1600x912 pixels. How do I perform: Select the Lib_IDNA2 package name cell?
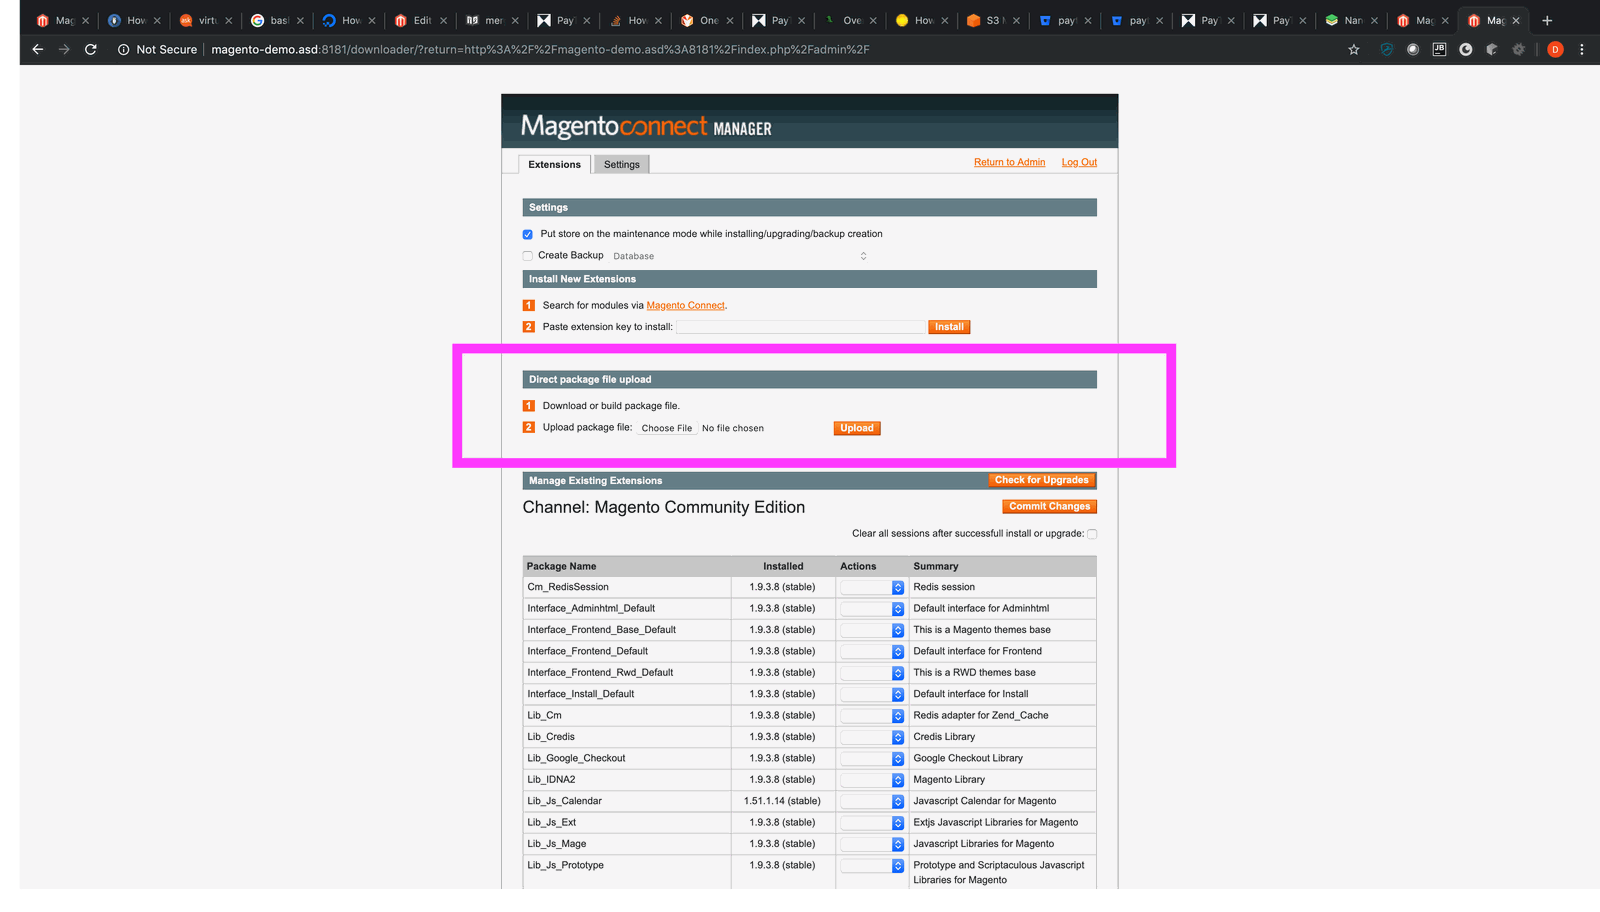[627, 780]
